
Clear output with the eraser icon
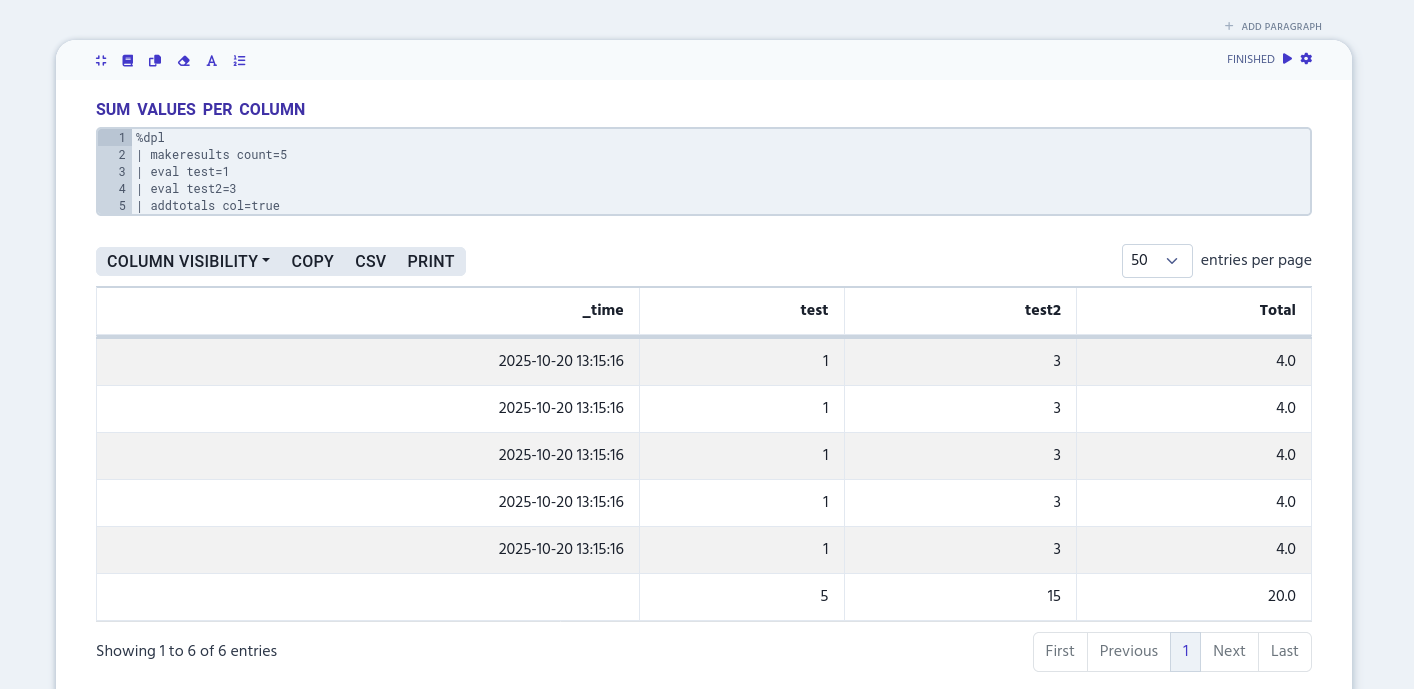pos(183,61)
